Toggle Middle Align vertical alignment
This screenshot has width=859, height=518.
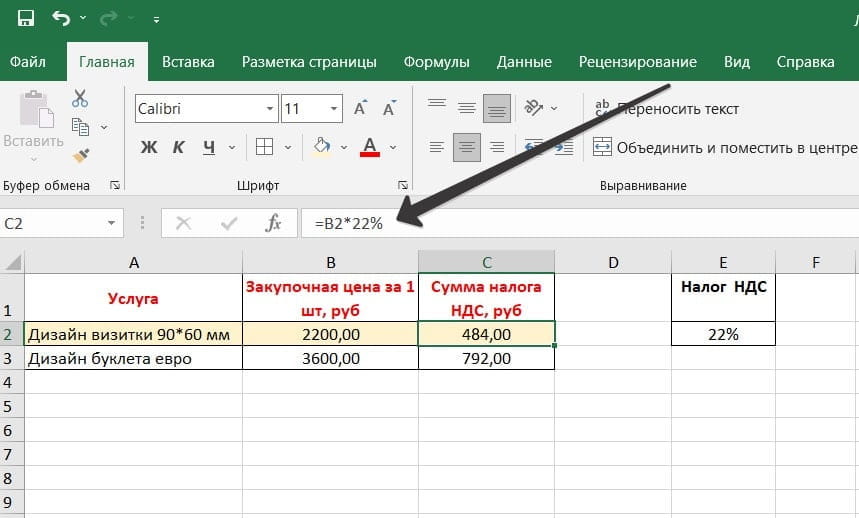[467, 108]
